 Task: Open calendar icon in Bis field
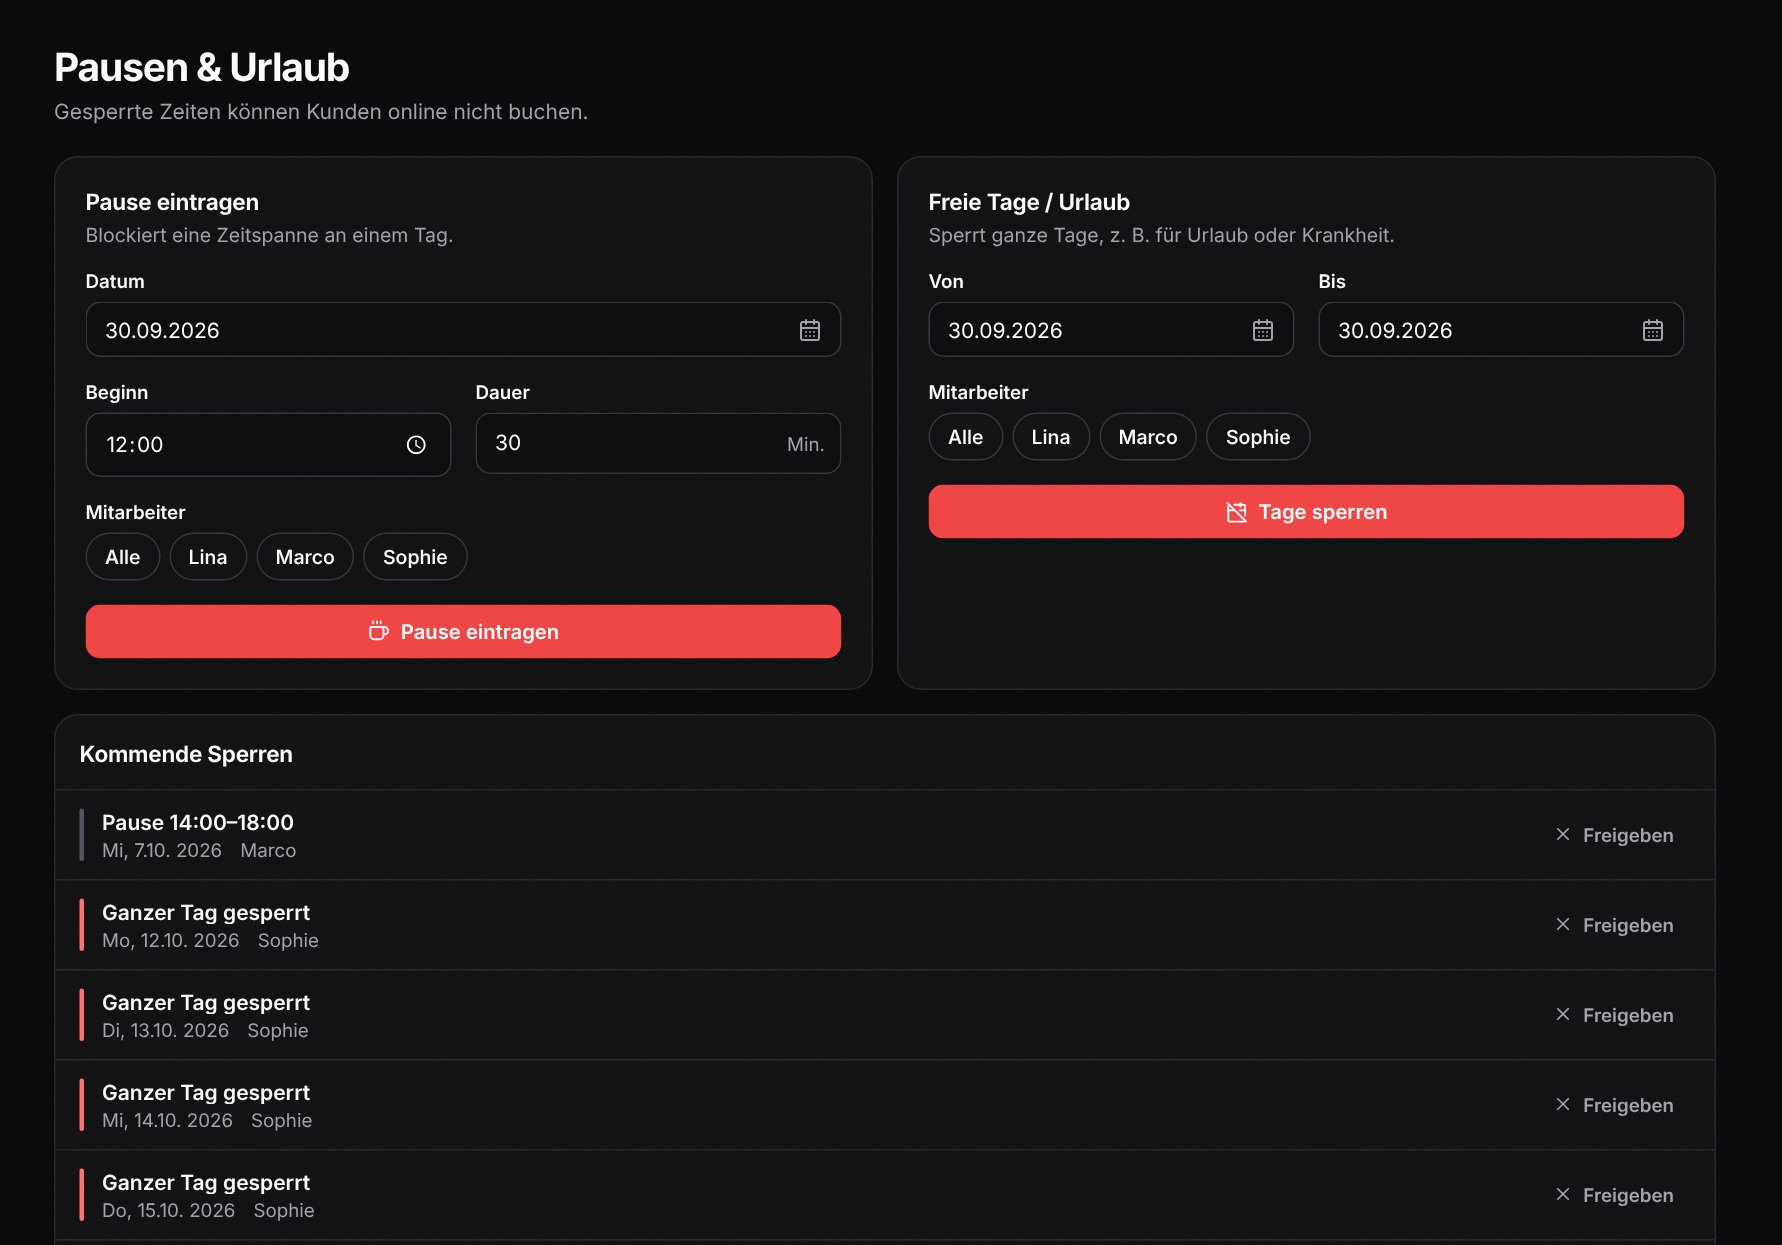pyautogui.click(x=1652, y=330)
